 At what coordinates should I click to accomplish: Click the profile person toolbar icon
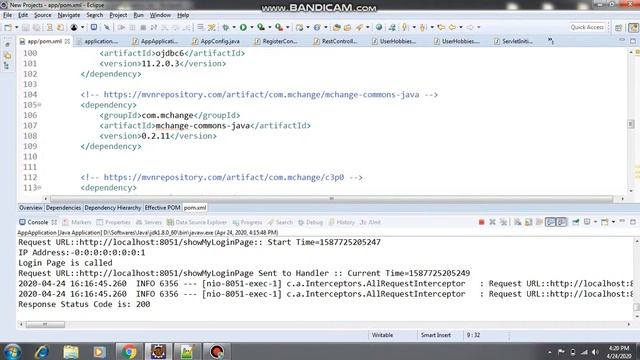point(74,27)
